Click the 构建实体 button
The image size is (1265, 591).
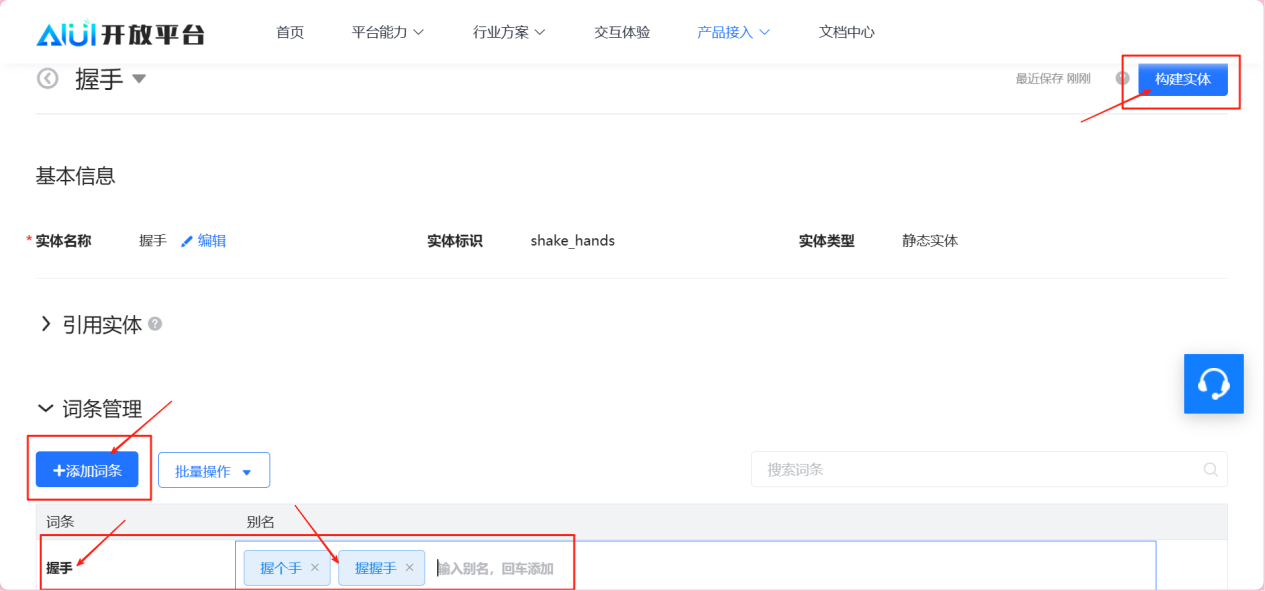1182,78
